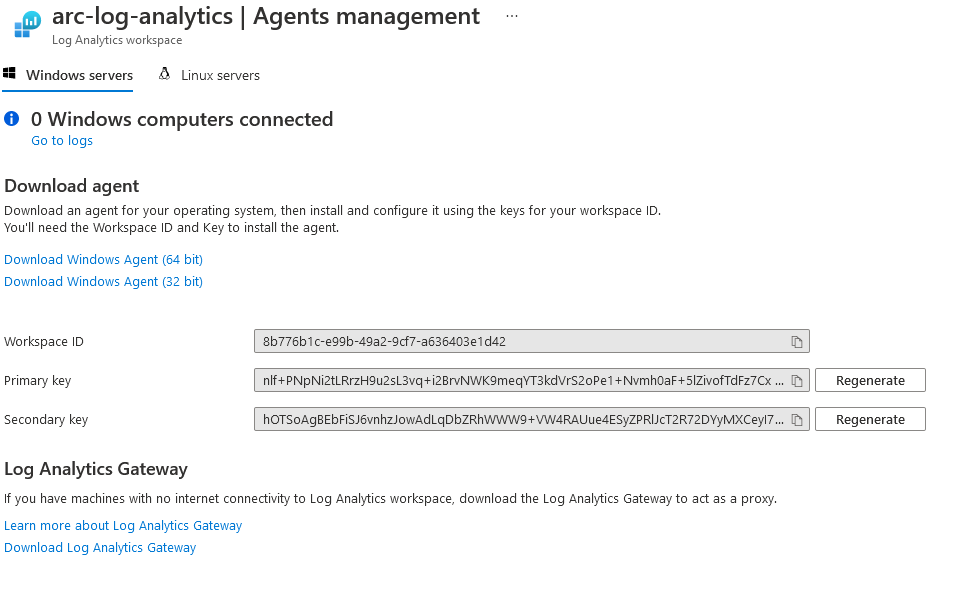Image resolution: width=954 pixels, height=599 pixels.
Task: Regenerate the Secondary key
Action: click(870, 420)
